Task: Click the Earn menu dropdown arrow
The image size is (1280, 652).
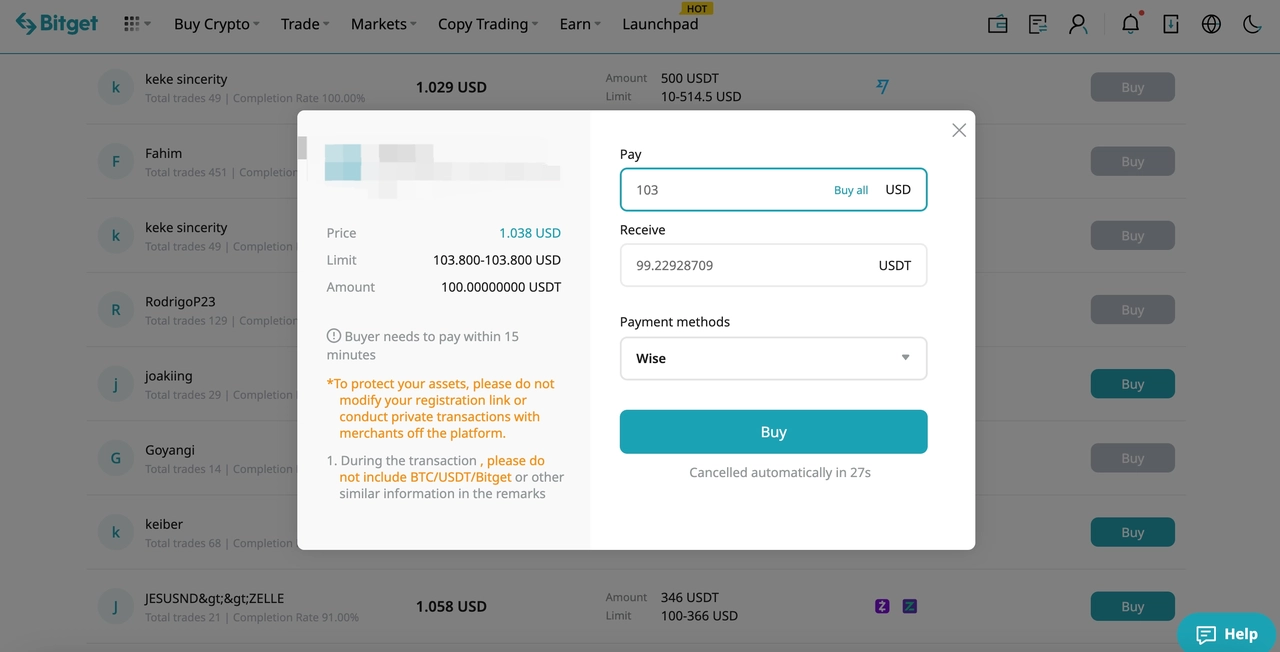Action: point(597,24)
